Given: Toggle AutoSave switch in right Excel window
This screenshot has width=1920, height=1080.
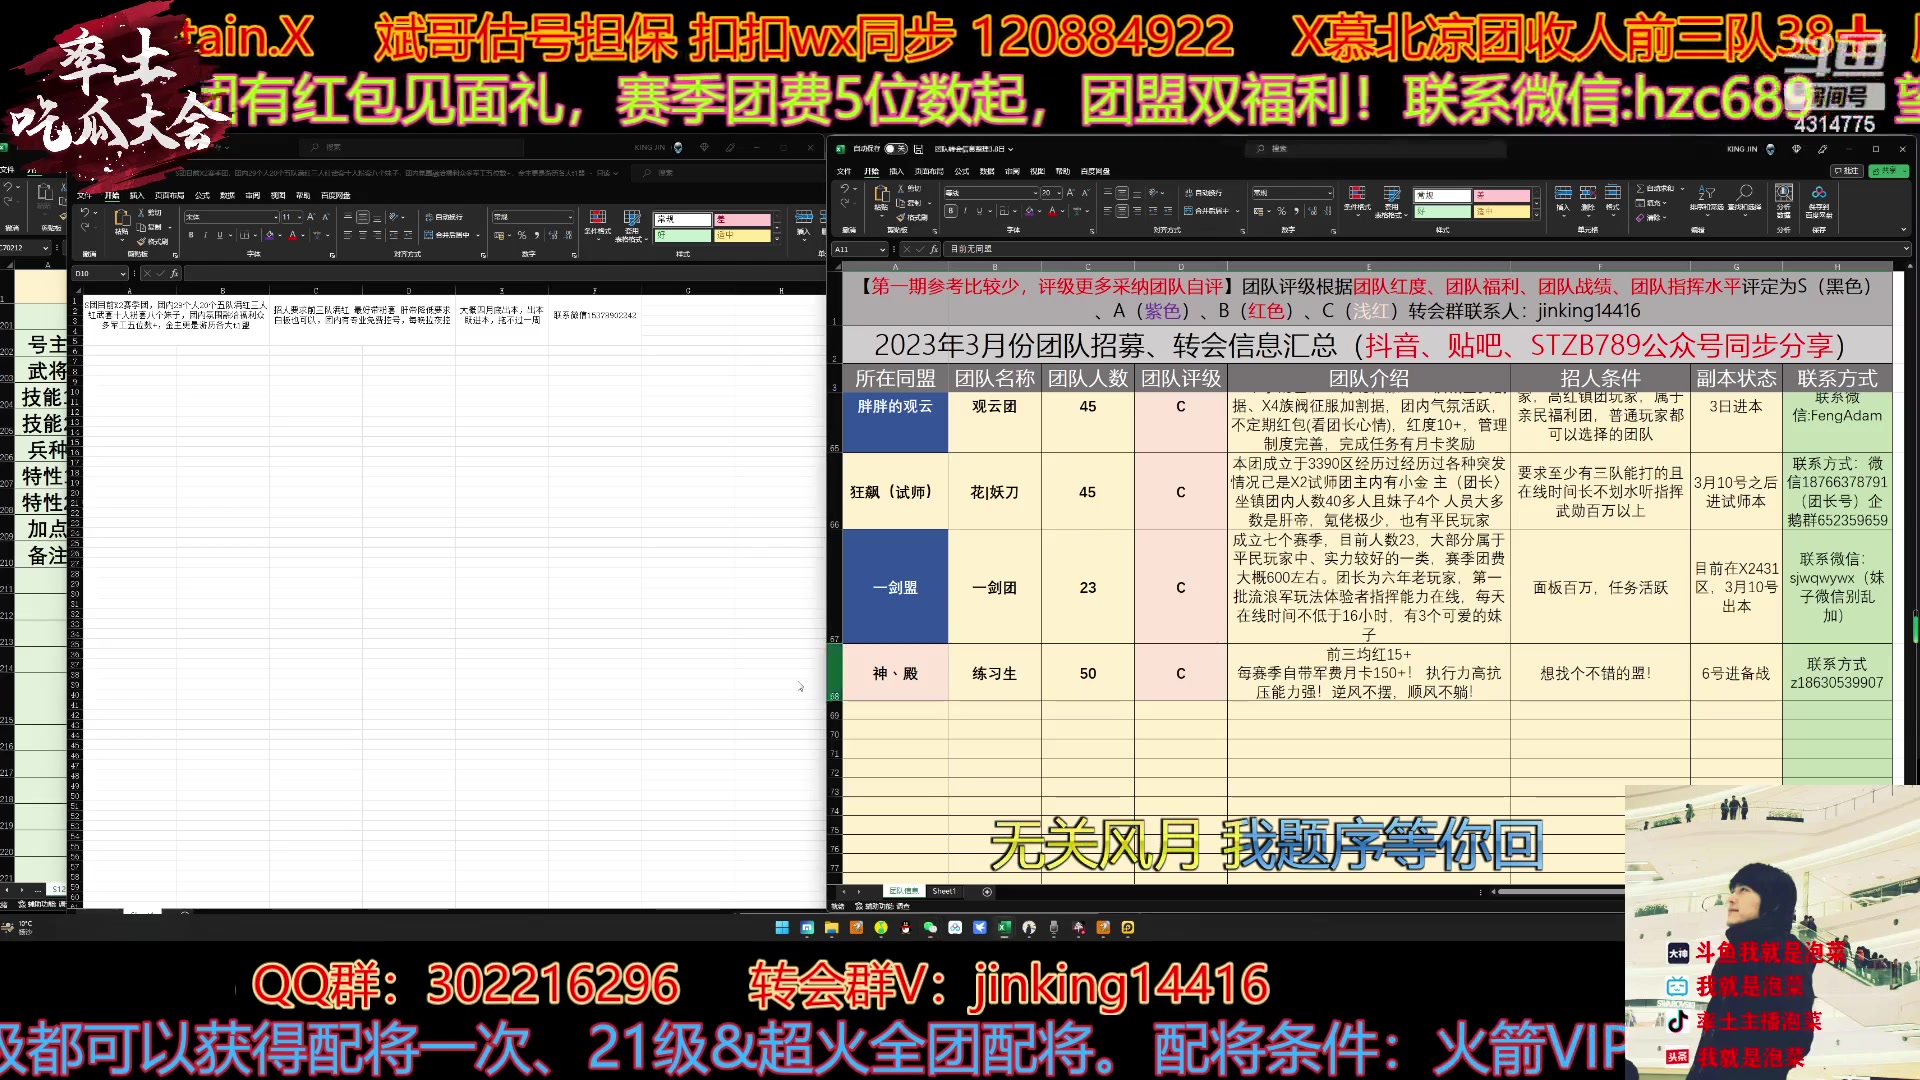Looking at the screenshot, I should [896, 149].
